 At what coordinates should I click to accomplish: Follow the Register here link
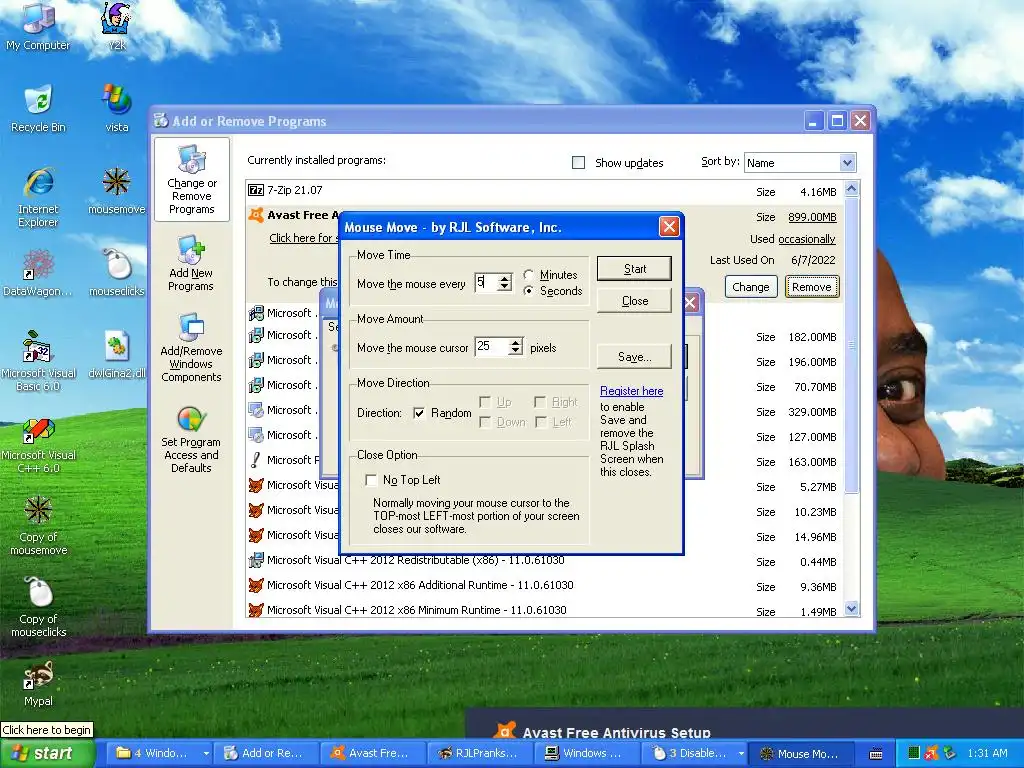(x=632, y=391)
